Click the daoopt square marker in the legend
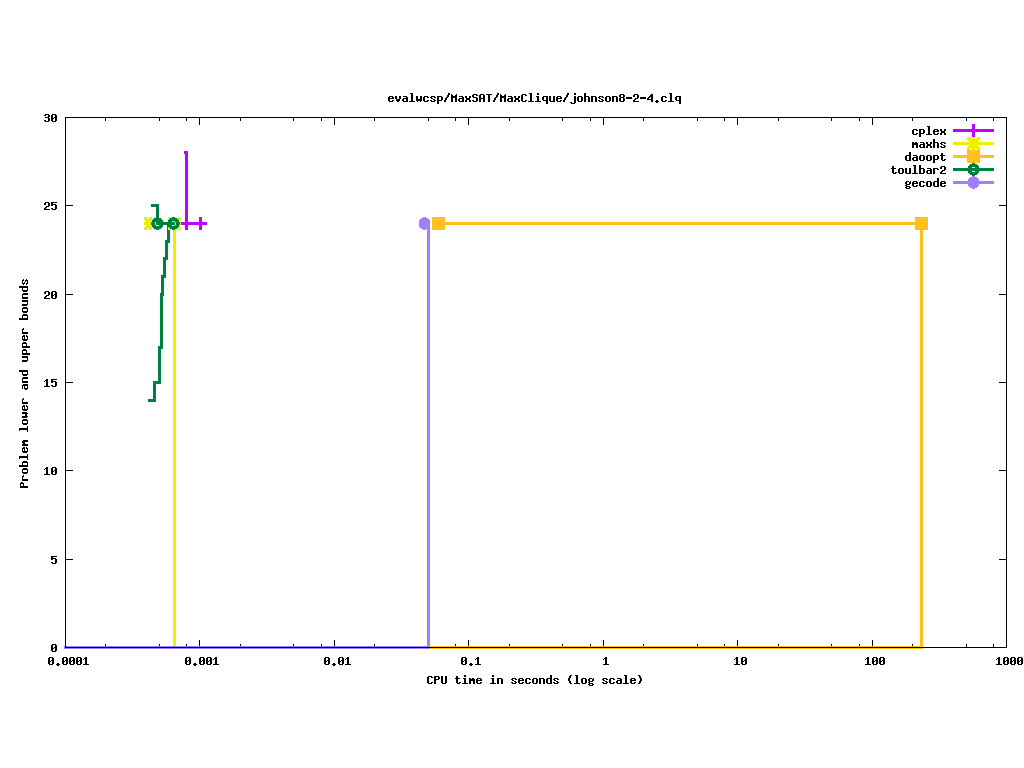Viewport: 1024px width, 768px height. (x=973, y=157)
